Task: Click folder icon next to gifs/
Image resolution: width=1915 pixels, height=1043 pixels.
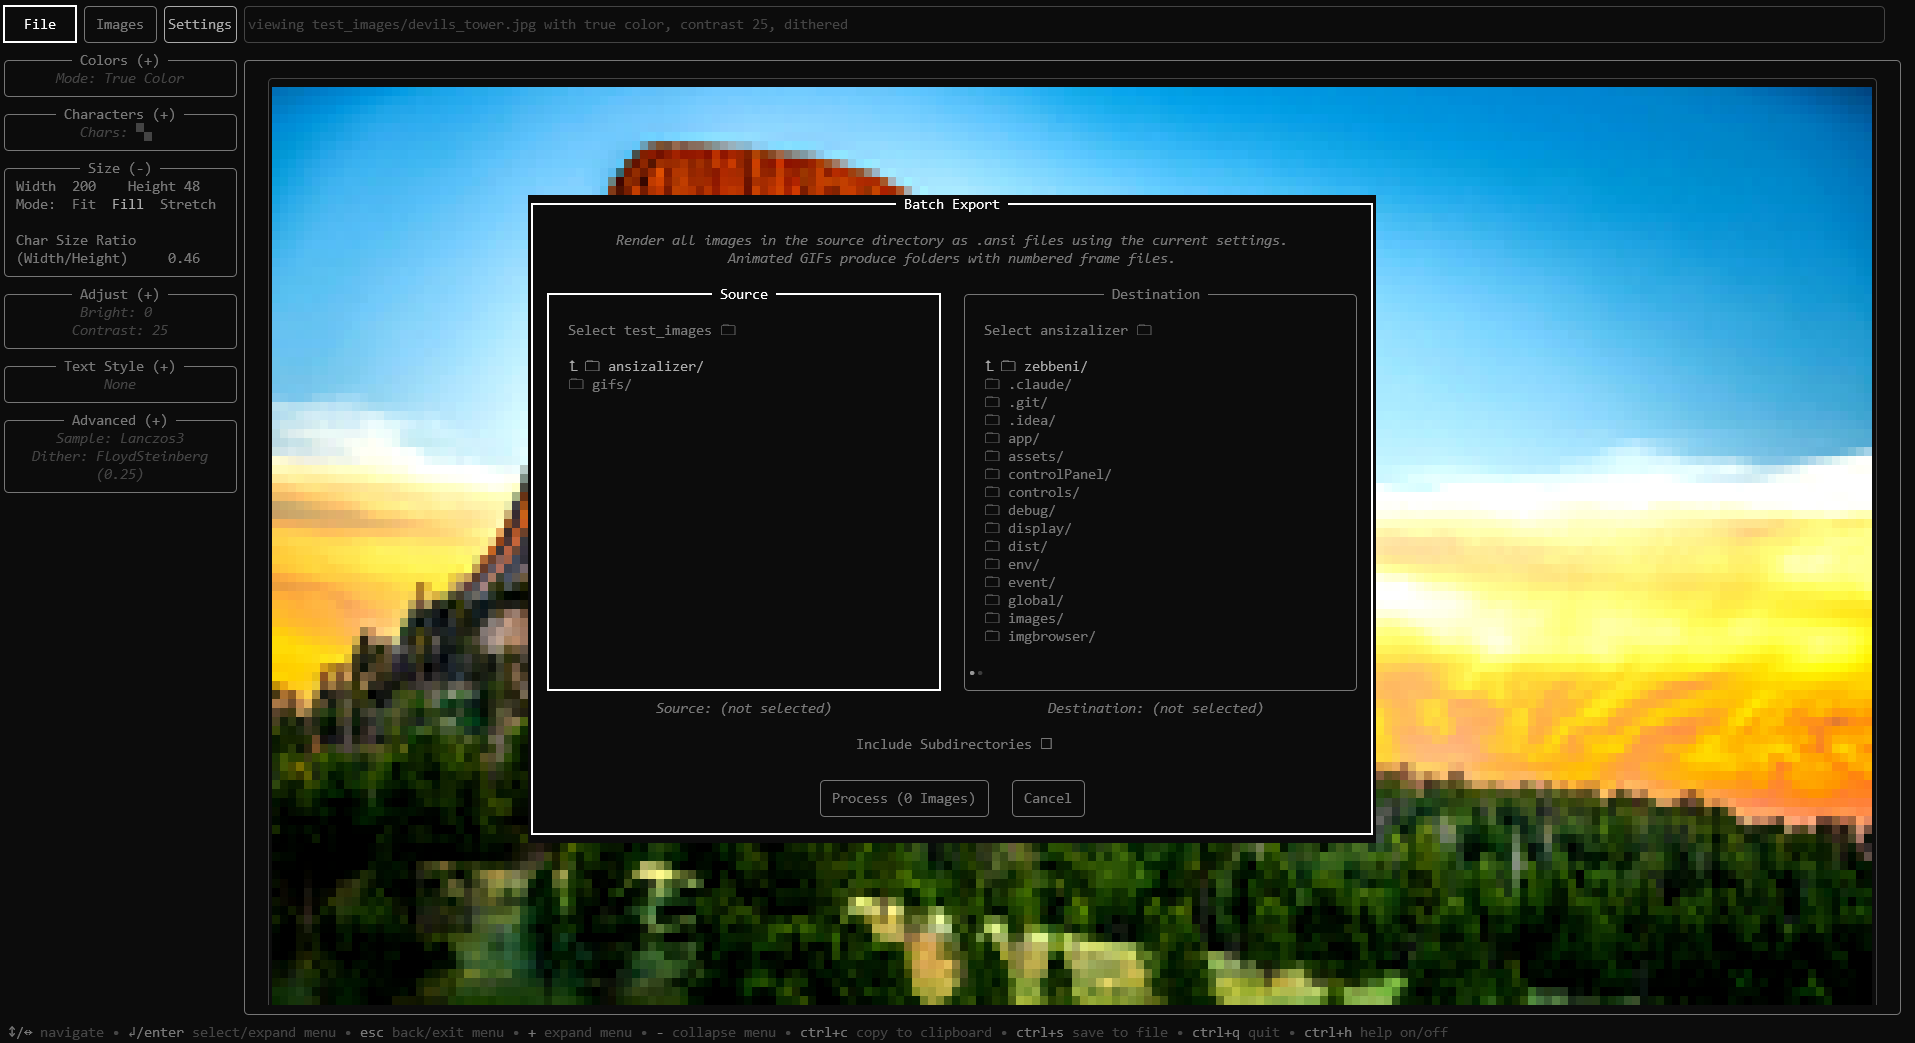Action: coord(576,384)
